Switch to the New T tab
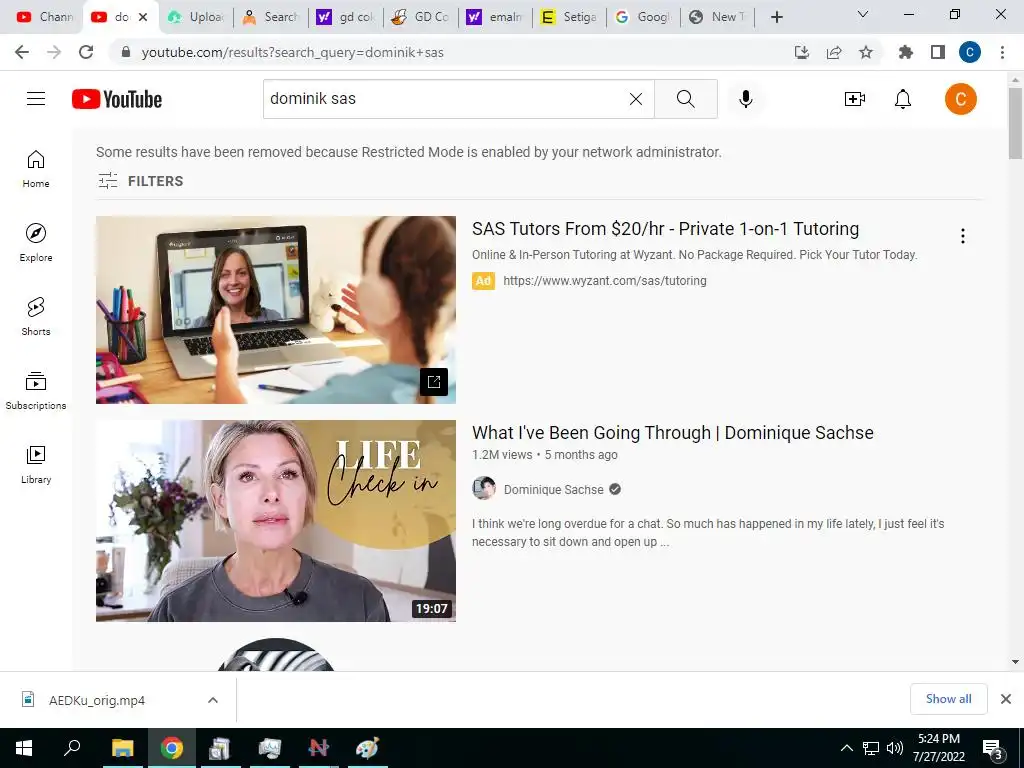This screenshot has height=768, width=1024. coord(717,17)
